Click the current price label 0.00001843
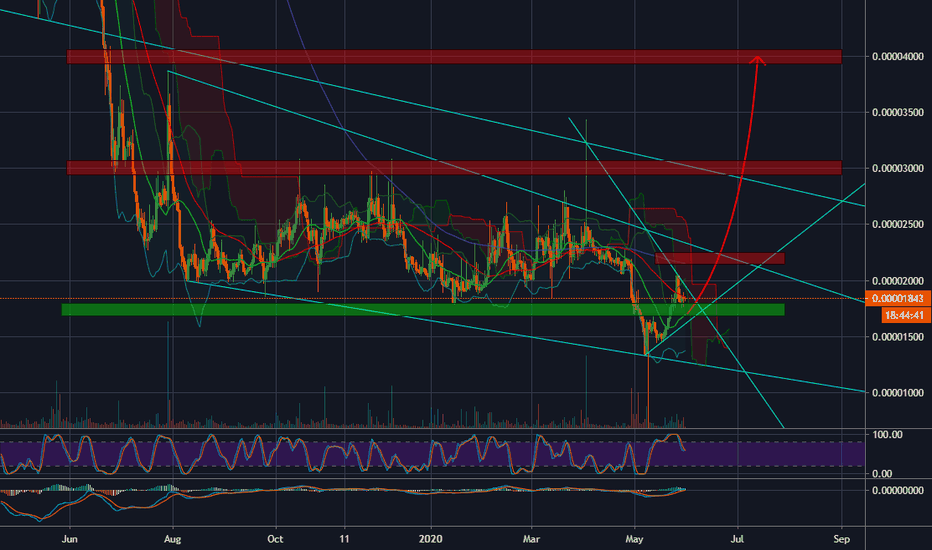The width and height of the screenshot is (932, 550). (898, 298)
